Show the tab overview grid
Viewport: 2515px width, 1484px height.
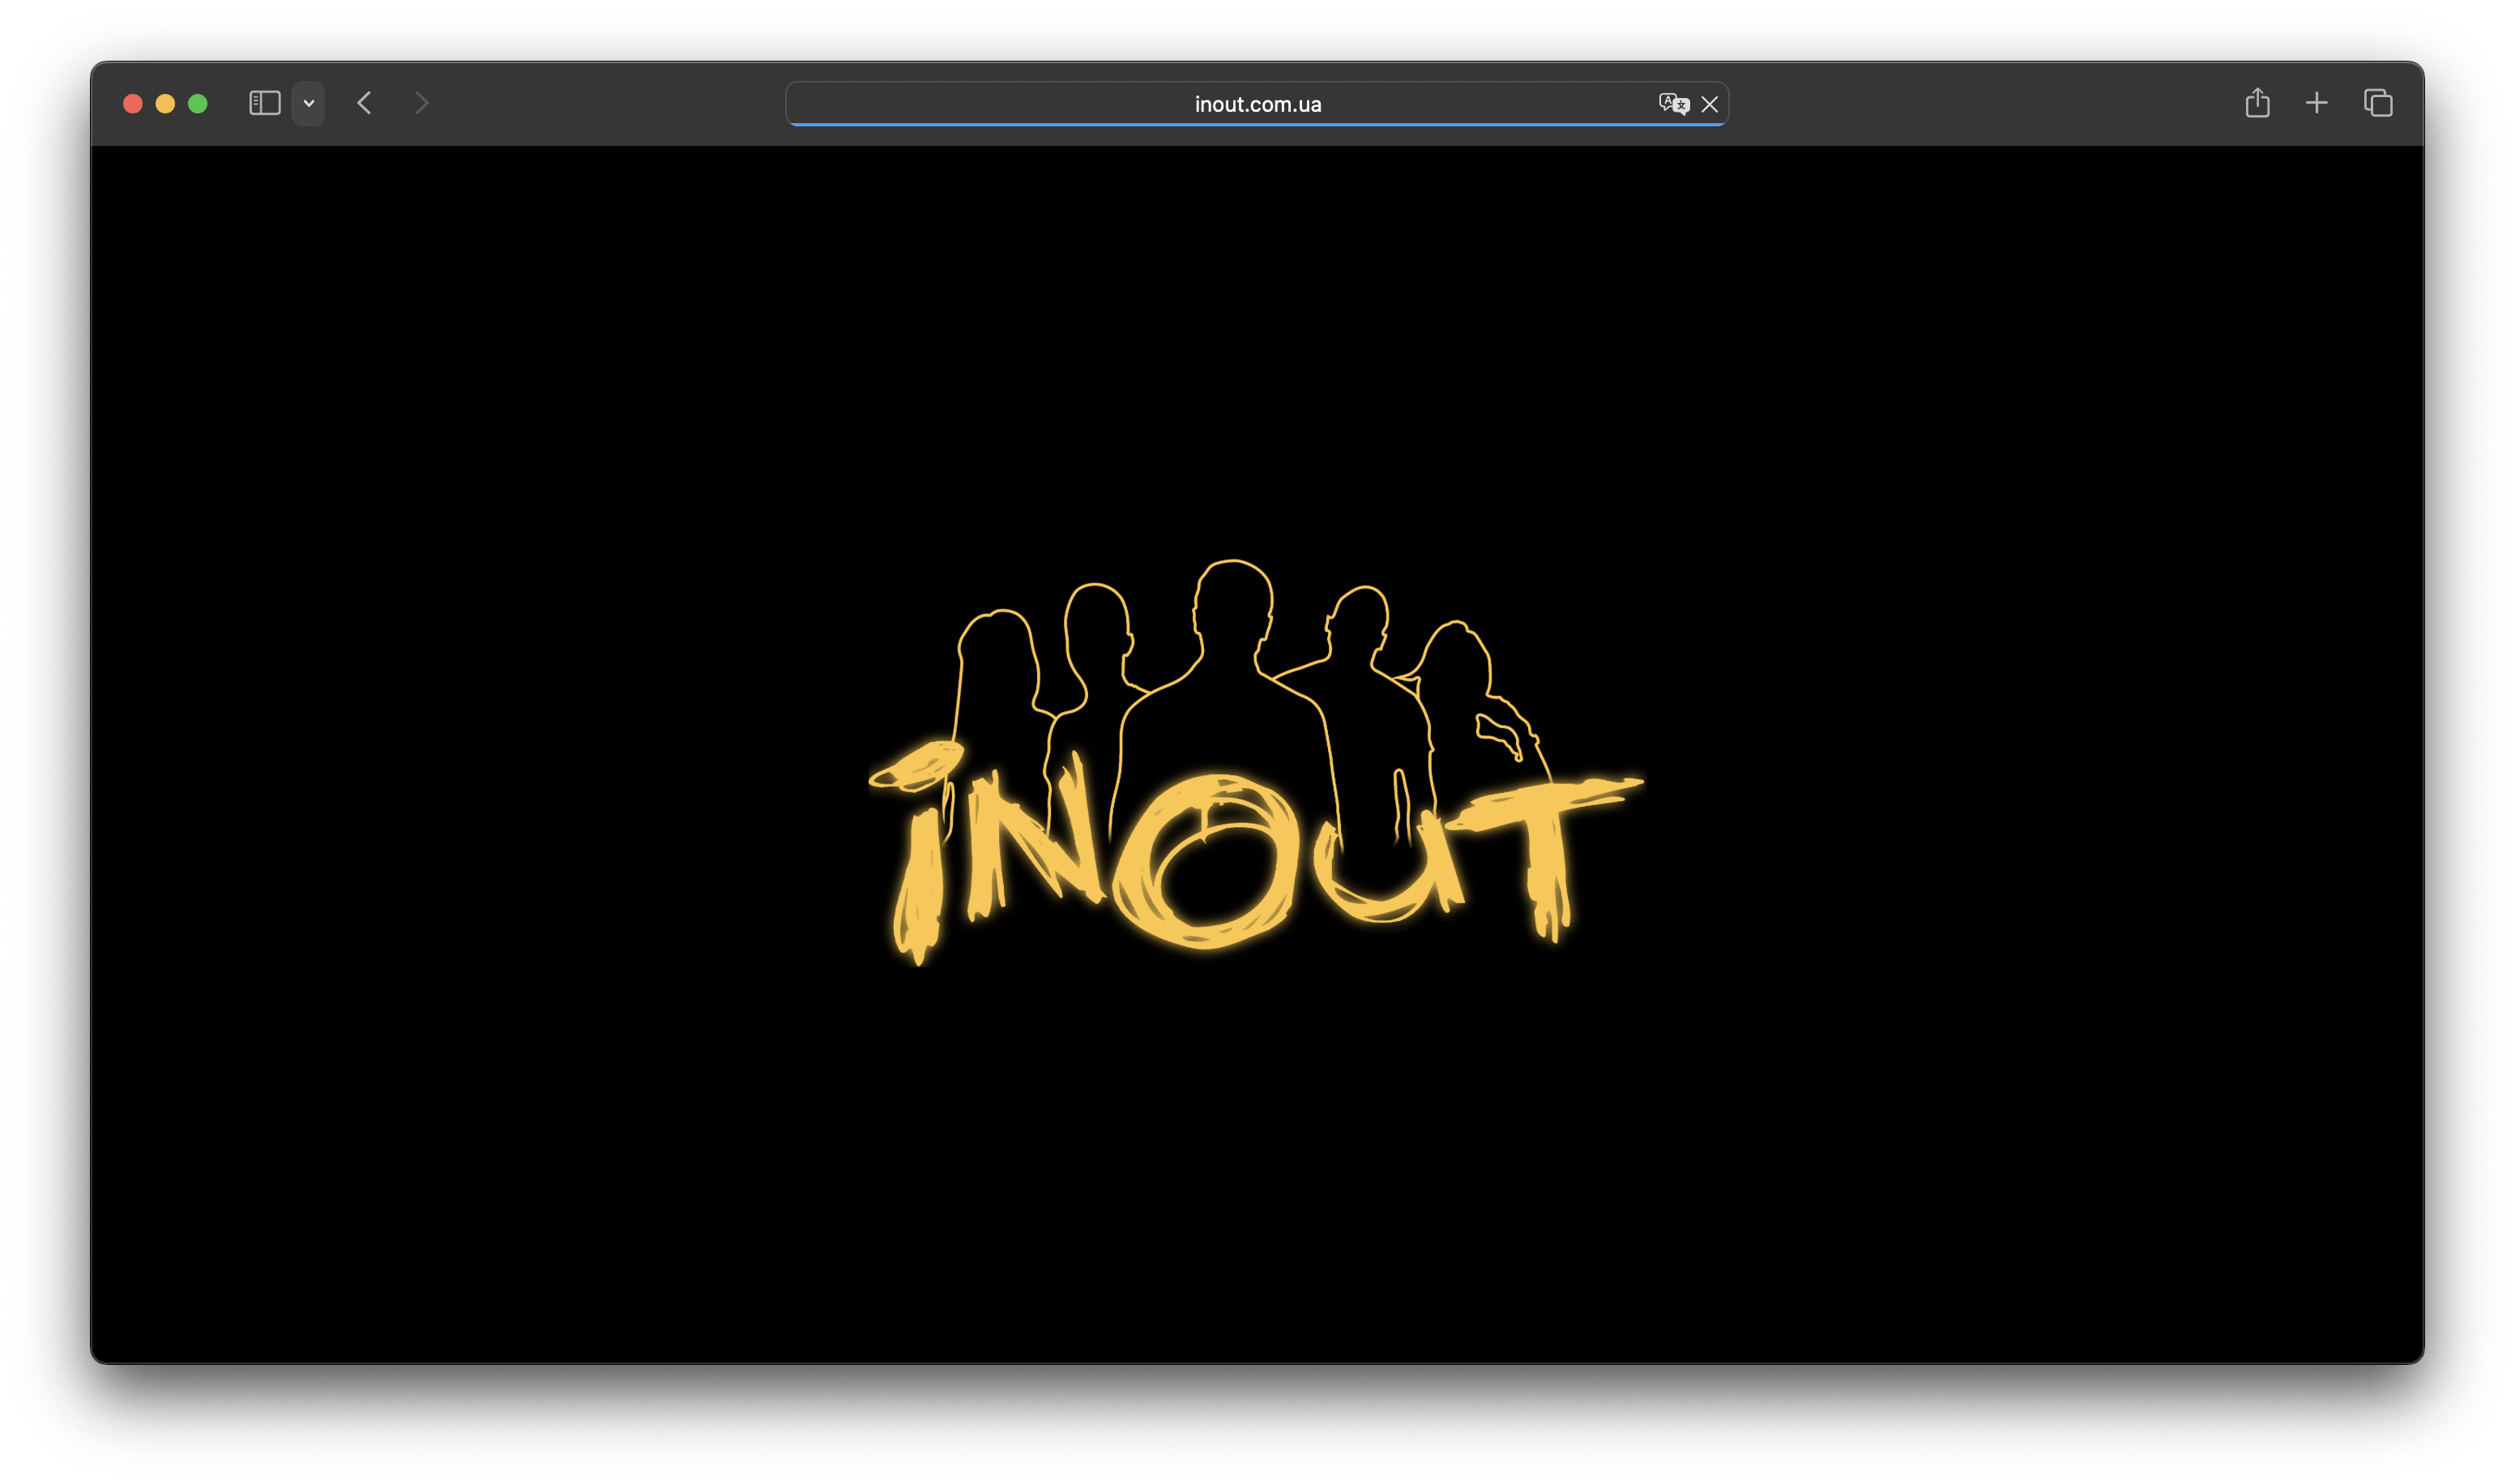[x=2378, y=103]
